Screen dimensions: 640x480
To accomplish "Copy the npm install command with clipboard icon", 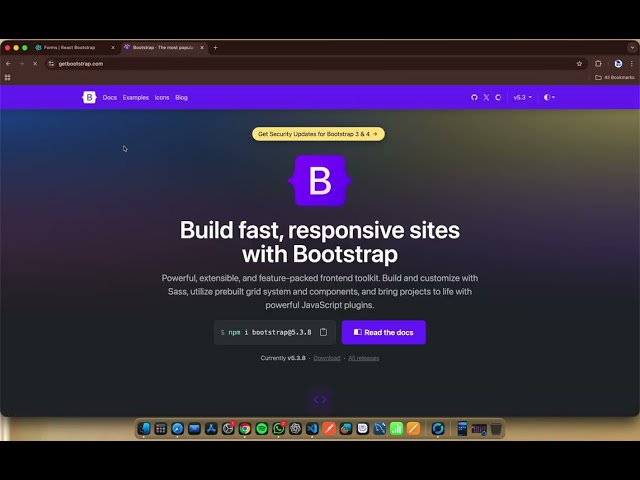I will (x=323, y=332).
